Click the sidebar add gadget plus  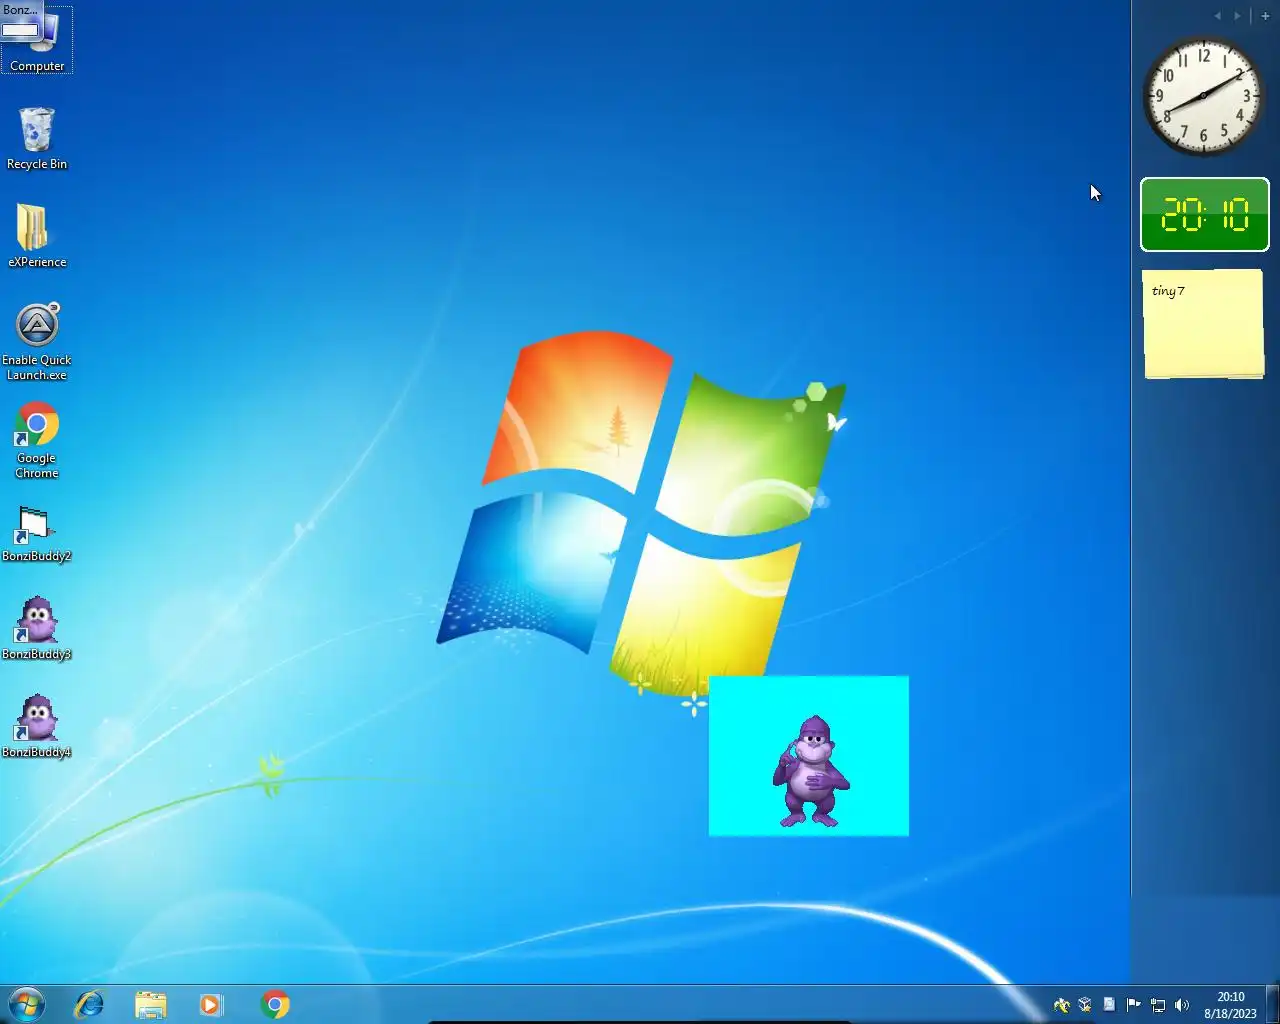tap(1265, 15)
